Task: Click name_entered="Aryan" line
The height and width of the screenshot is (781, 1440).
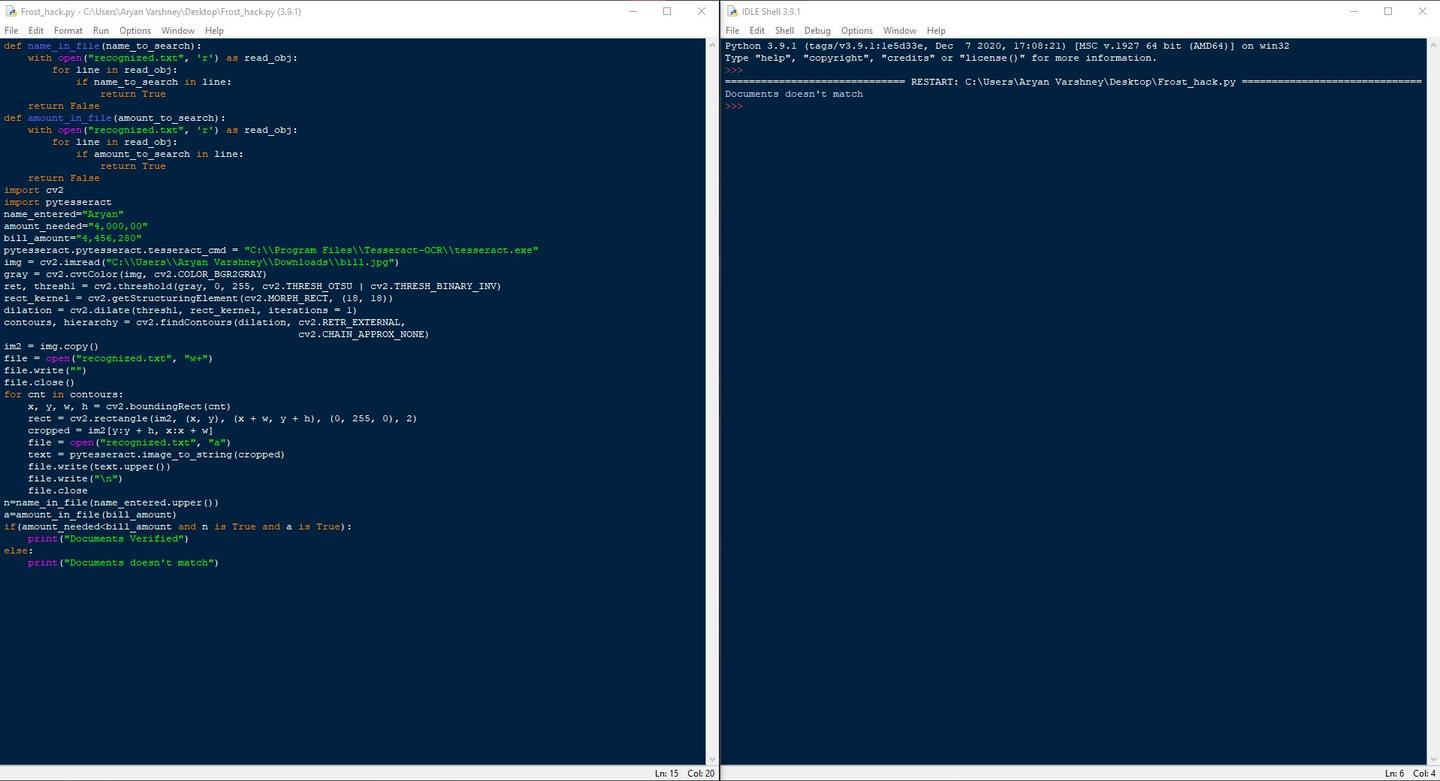Action: 63,214
